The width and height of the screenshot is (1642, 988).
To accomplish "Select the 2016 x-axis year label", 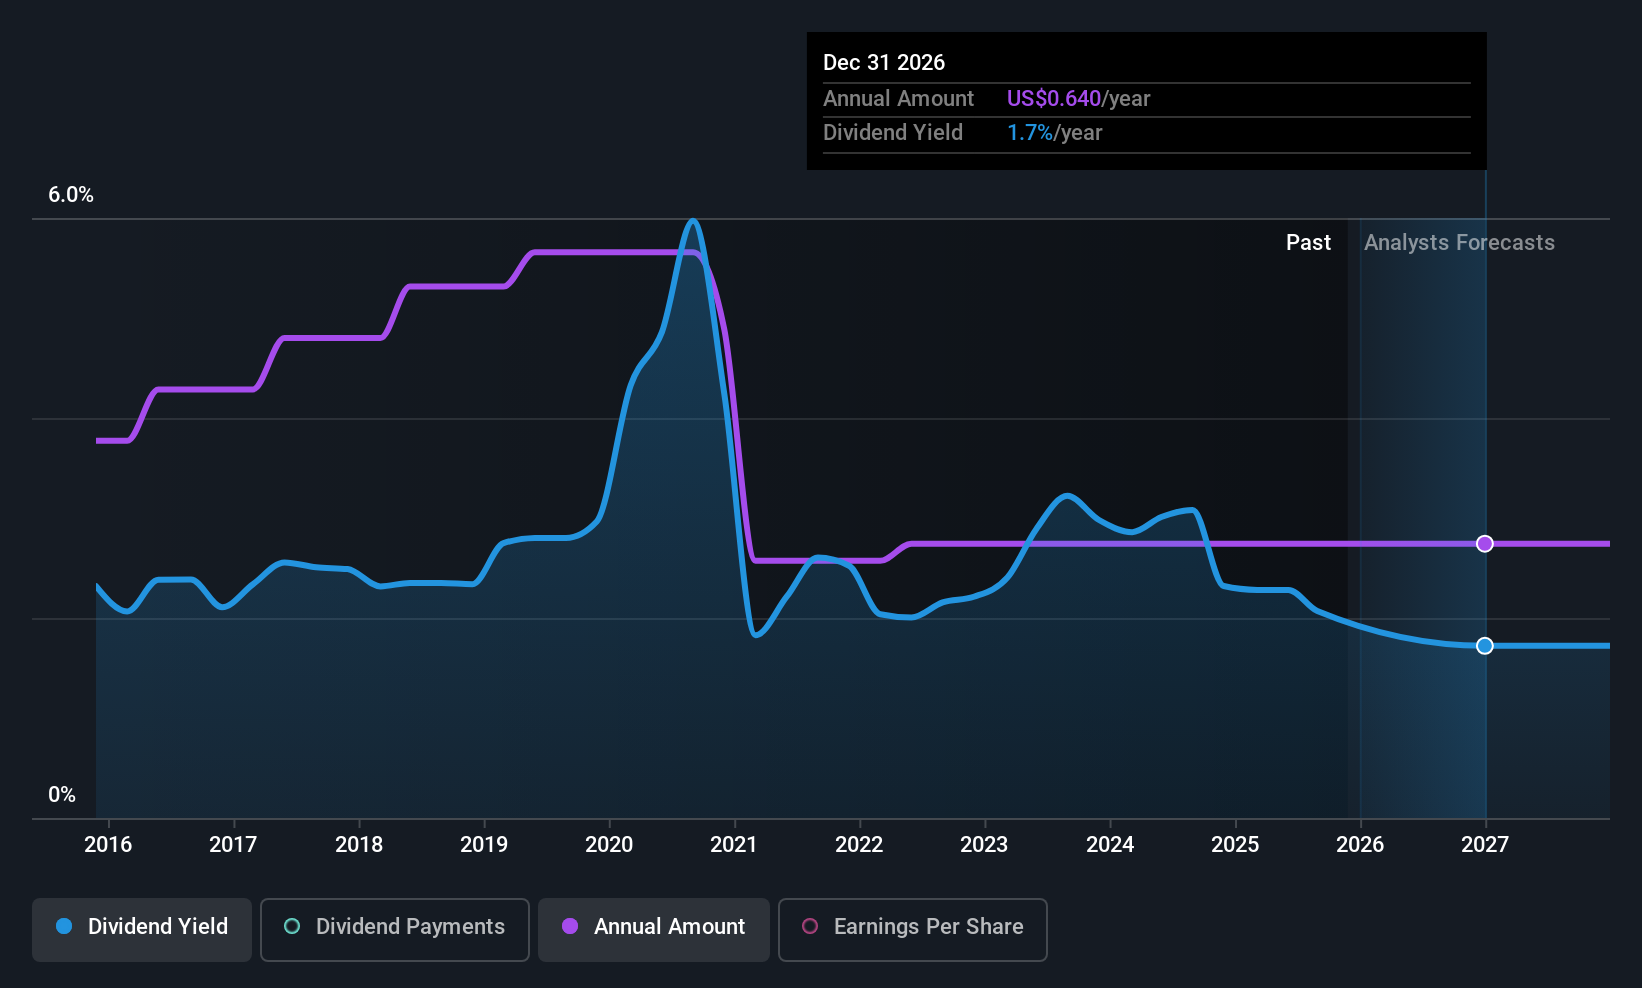I will click(108, 845).
